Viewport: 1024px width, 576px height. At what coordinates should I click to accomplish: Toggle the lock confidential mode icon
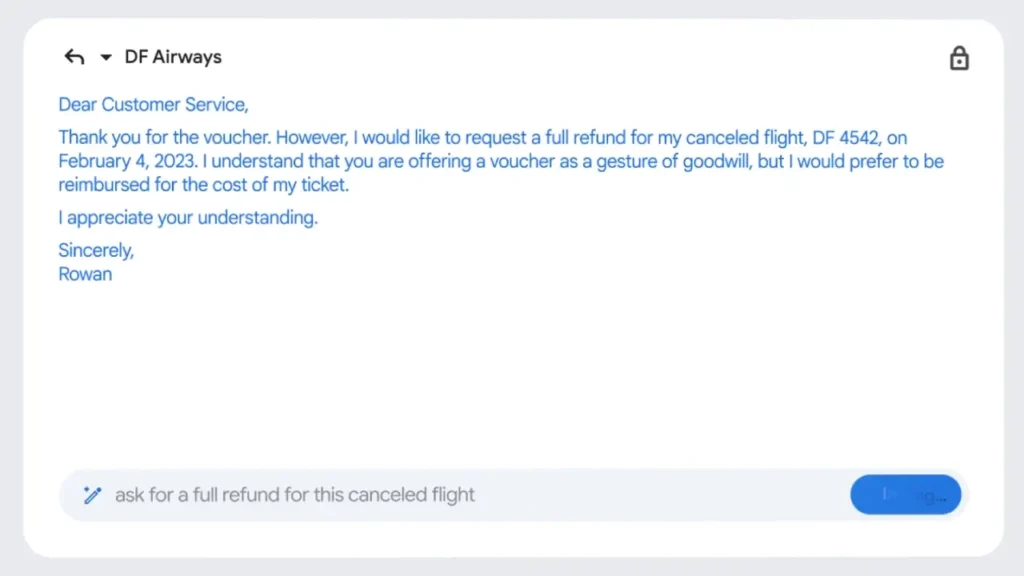(959, 58)
